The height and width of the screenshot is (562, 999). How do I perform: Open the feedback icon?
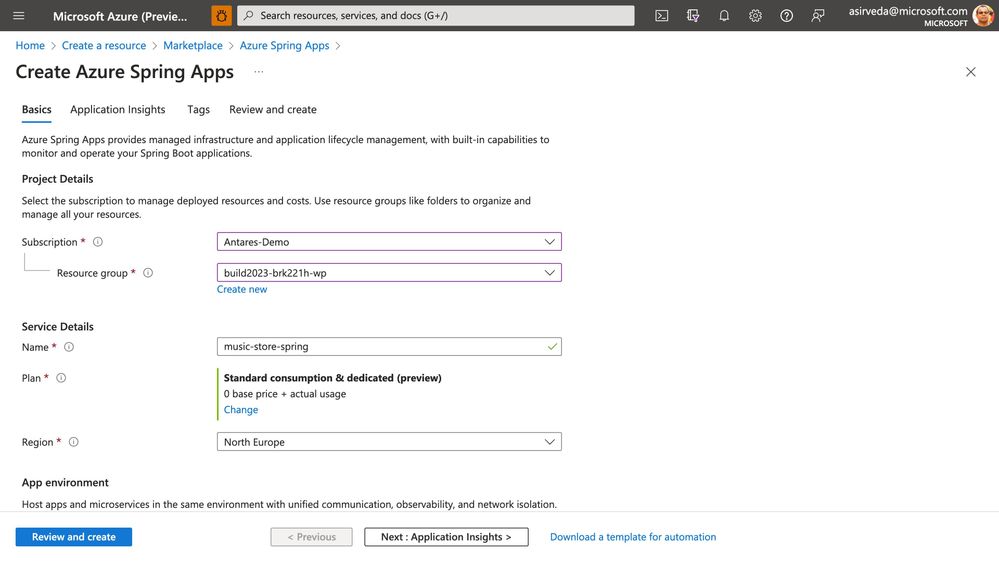click(x=817, y=16)
